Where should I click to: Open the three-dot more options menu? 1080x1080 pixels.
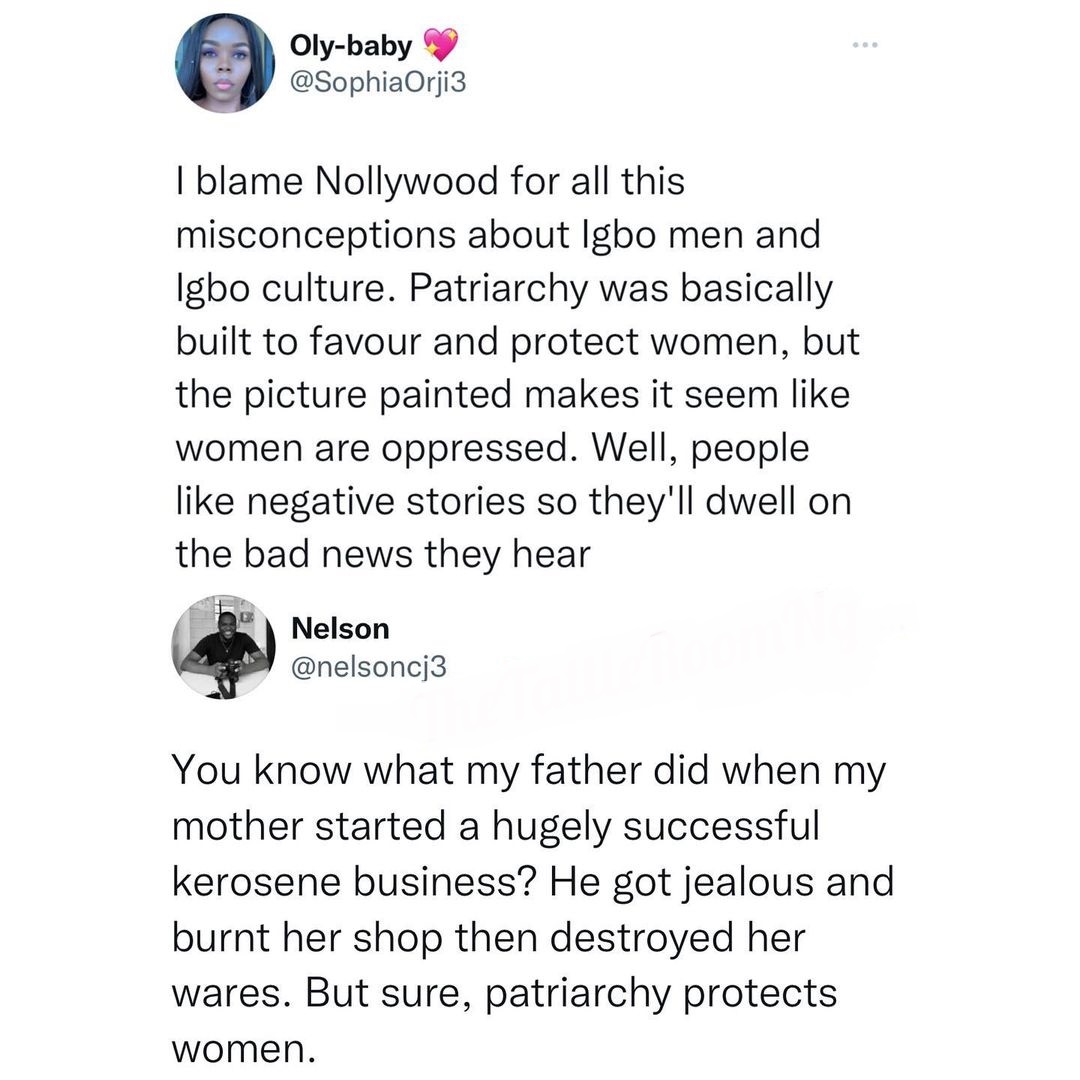[x=864, y=48]
